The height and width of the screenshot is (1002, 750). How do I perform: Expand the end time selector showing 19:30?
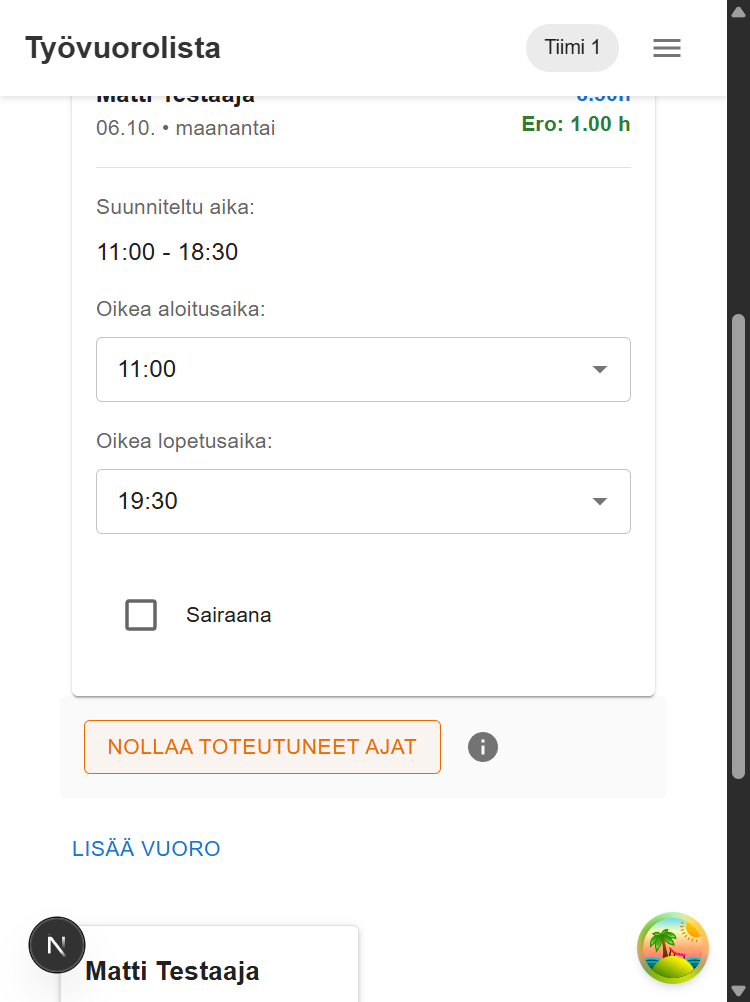363,501
